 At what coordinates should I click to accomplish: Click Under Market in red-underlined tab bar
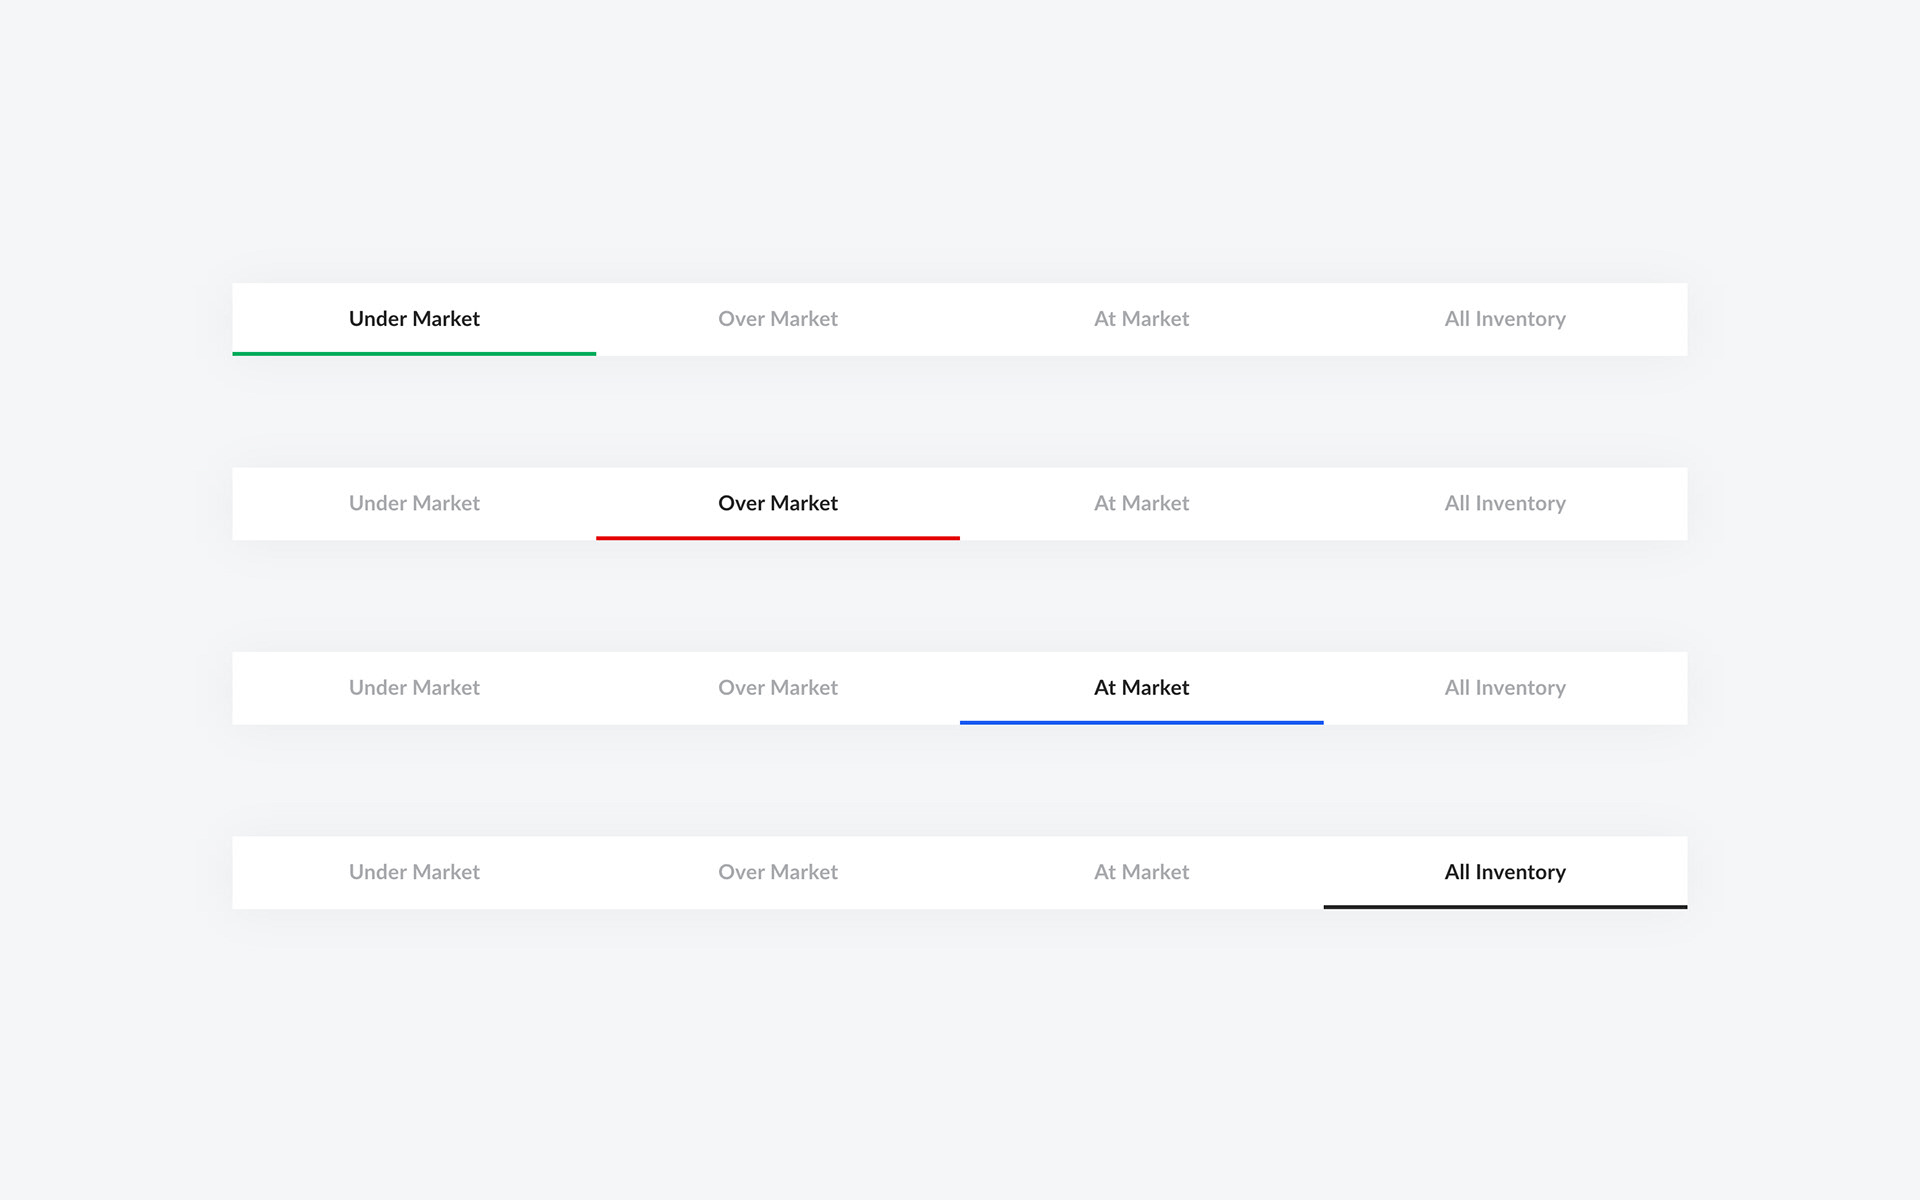tap(414, 504)
